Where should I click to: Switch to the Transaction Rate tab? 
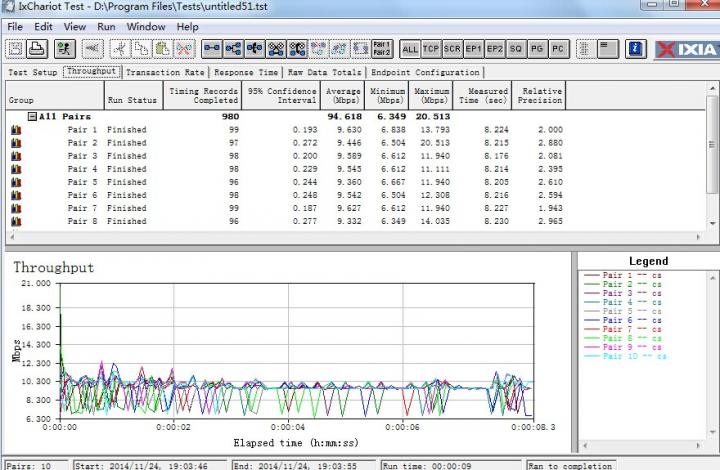(165, 72)
